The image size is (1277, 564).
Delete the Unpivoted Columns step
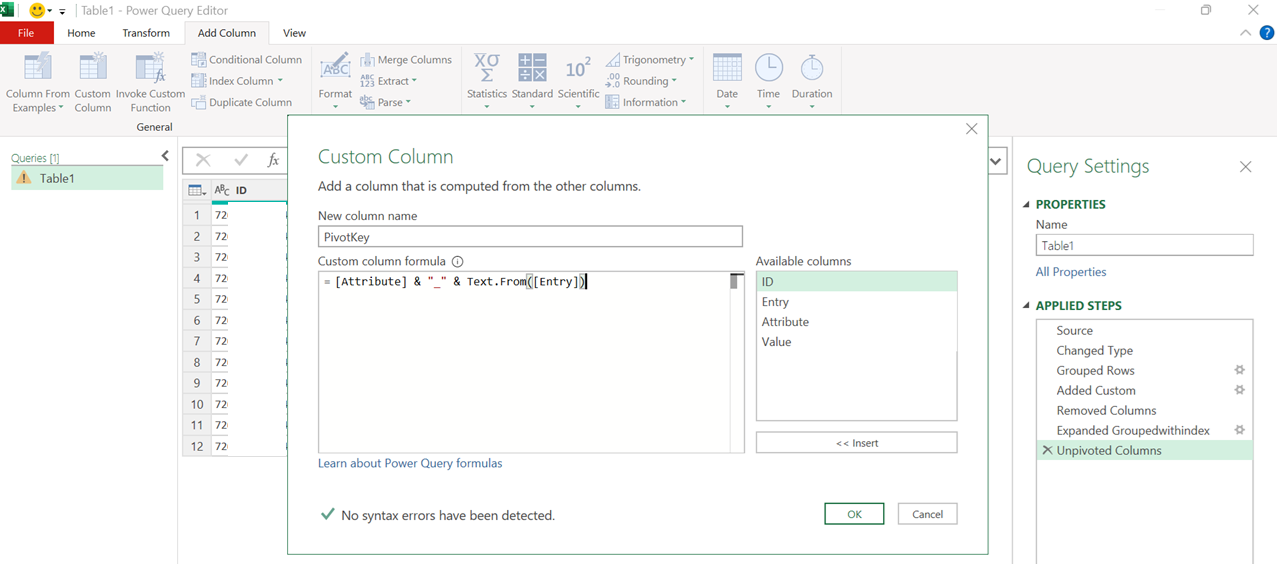1047,450
